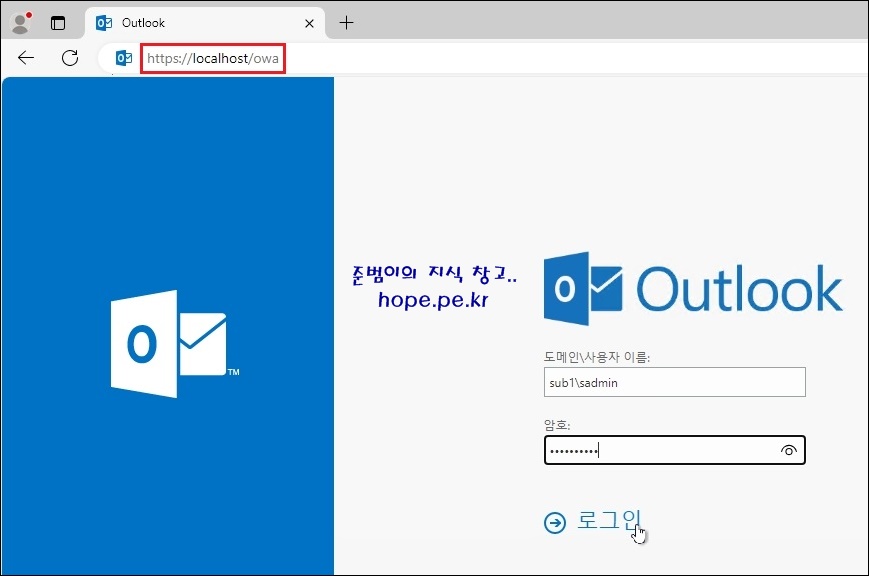Select the Outlook browser tab

pyautogui.click(x=205, y=23)
